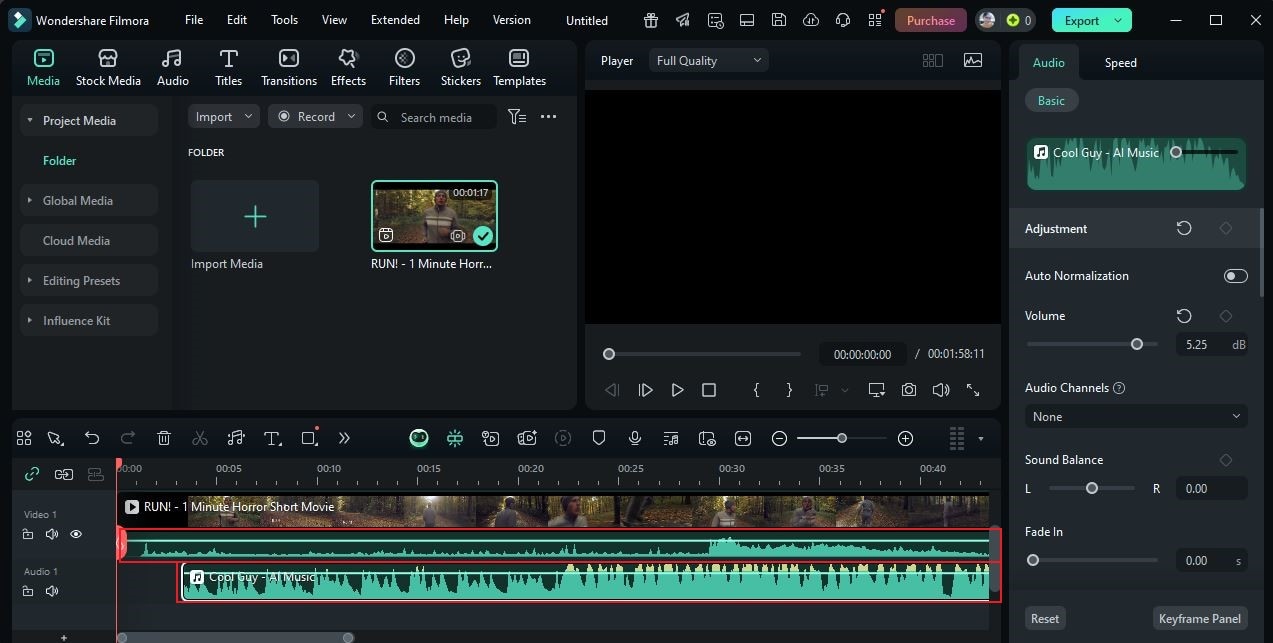Open the File menu
Screen dimensions: 1273x643
[194, 20]
